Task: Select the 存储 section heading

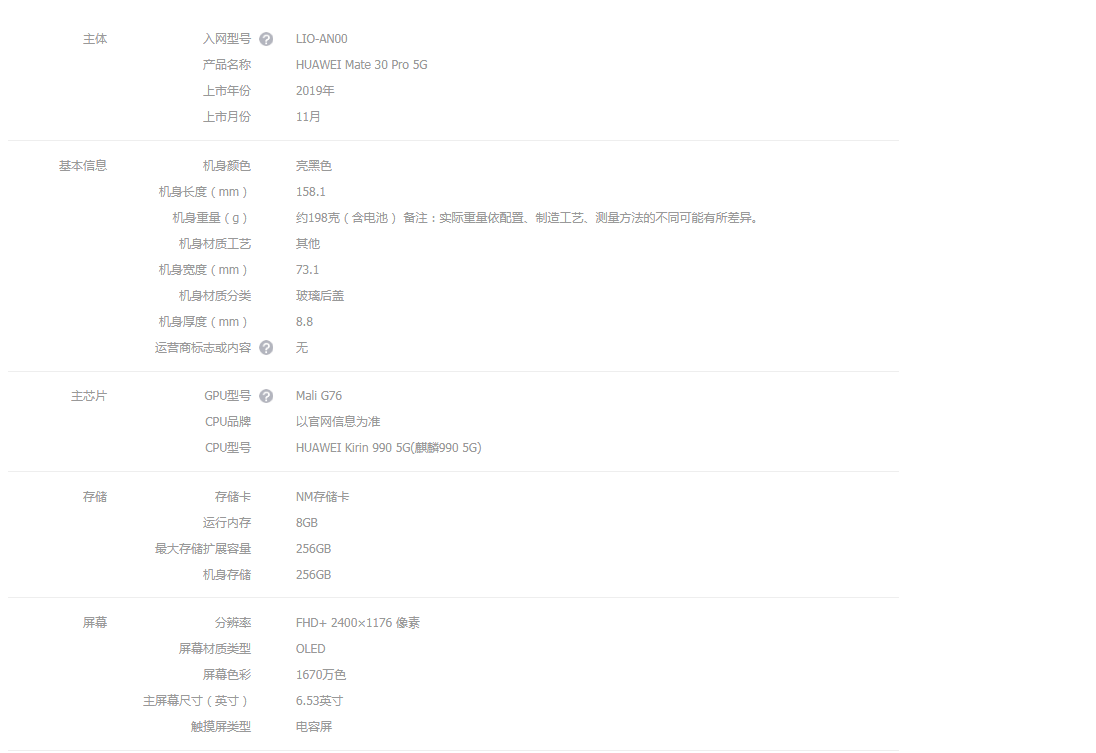Action: click(x=95, y=496)
